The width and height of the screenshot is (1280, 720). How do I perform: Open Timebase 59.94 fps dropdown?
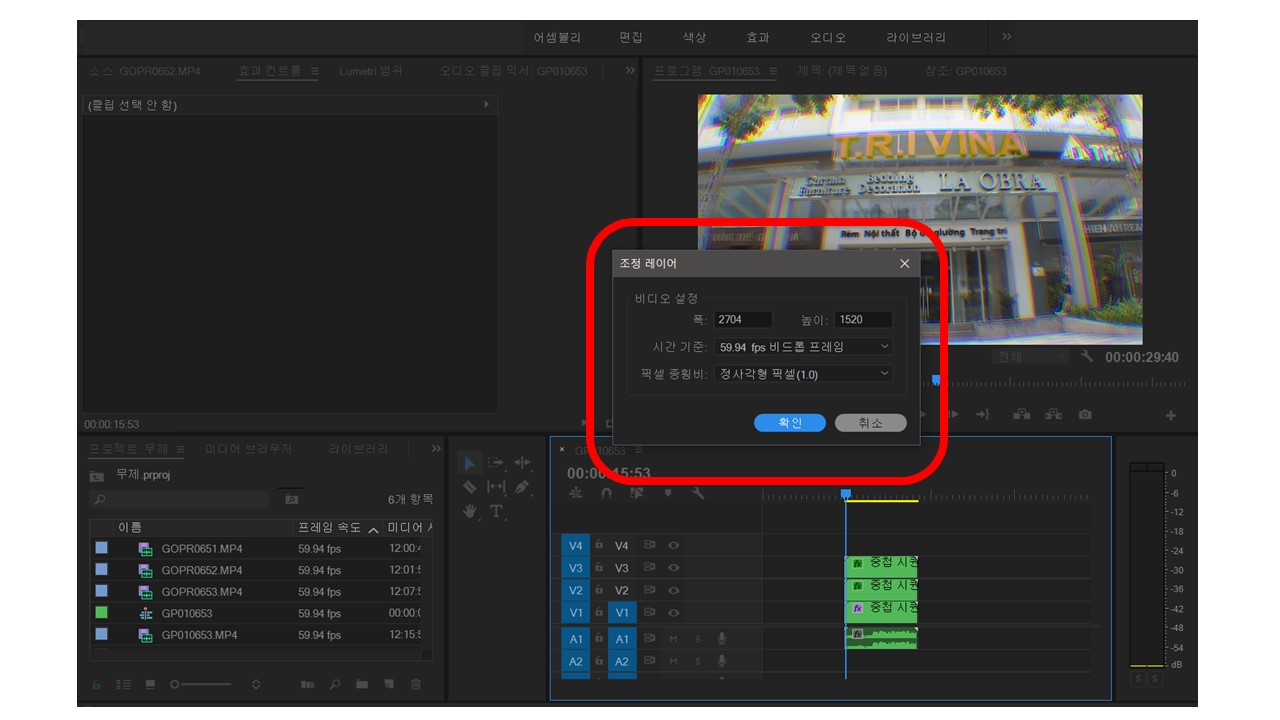point(804,347)
